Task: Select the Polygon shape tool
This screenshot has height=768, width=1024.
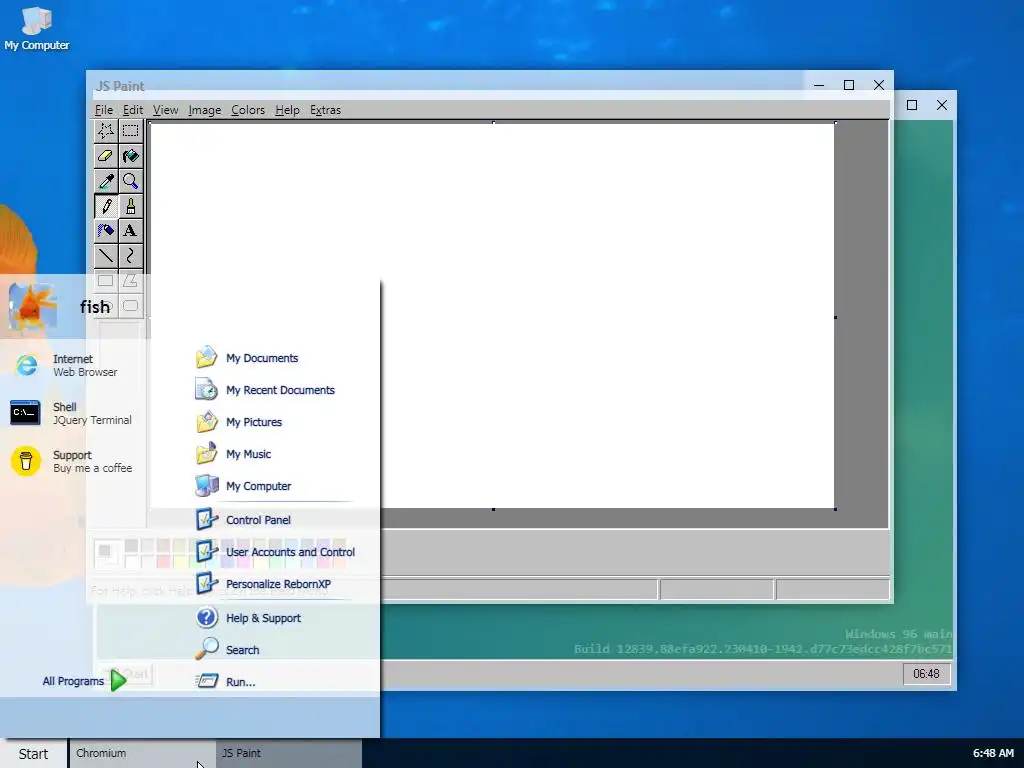Action: tap(131, 281)
